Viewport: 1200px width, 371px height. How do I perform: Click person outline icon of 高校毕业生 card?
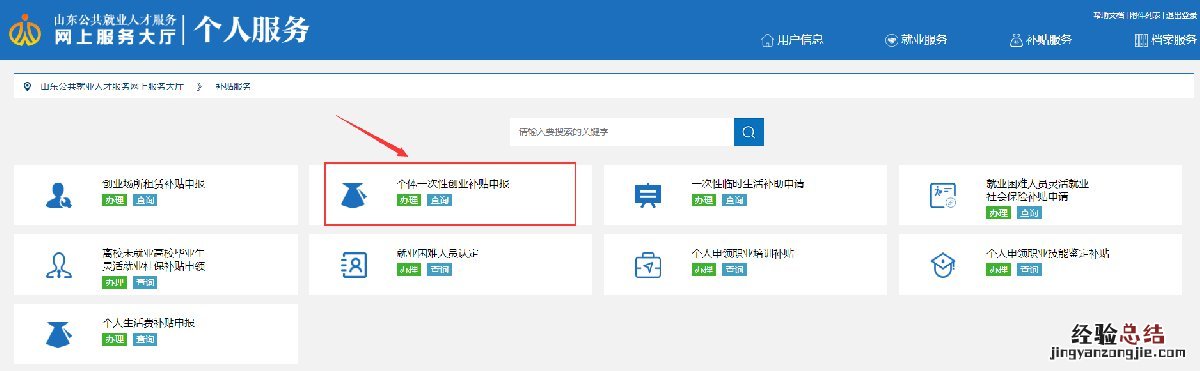[59, 265]
